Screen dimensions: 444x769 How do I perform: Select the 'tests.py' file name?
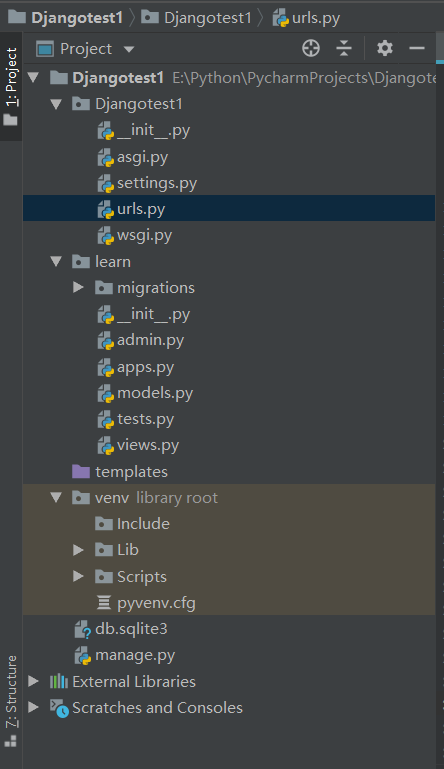[145, 419]
